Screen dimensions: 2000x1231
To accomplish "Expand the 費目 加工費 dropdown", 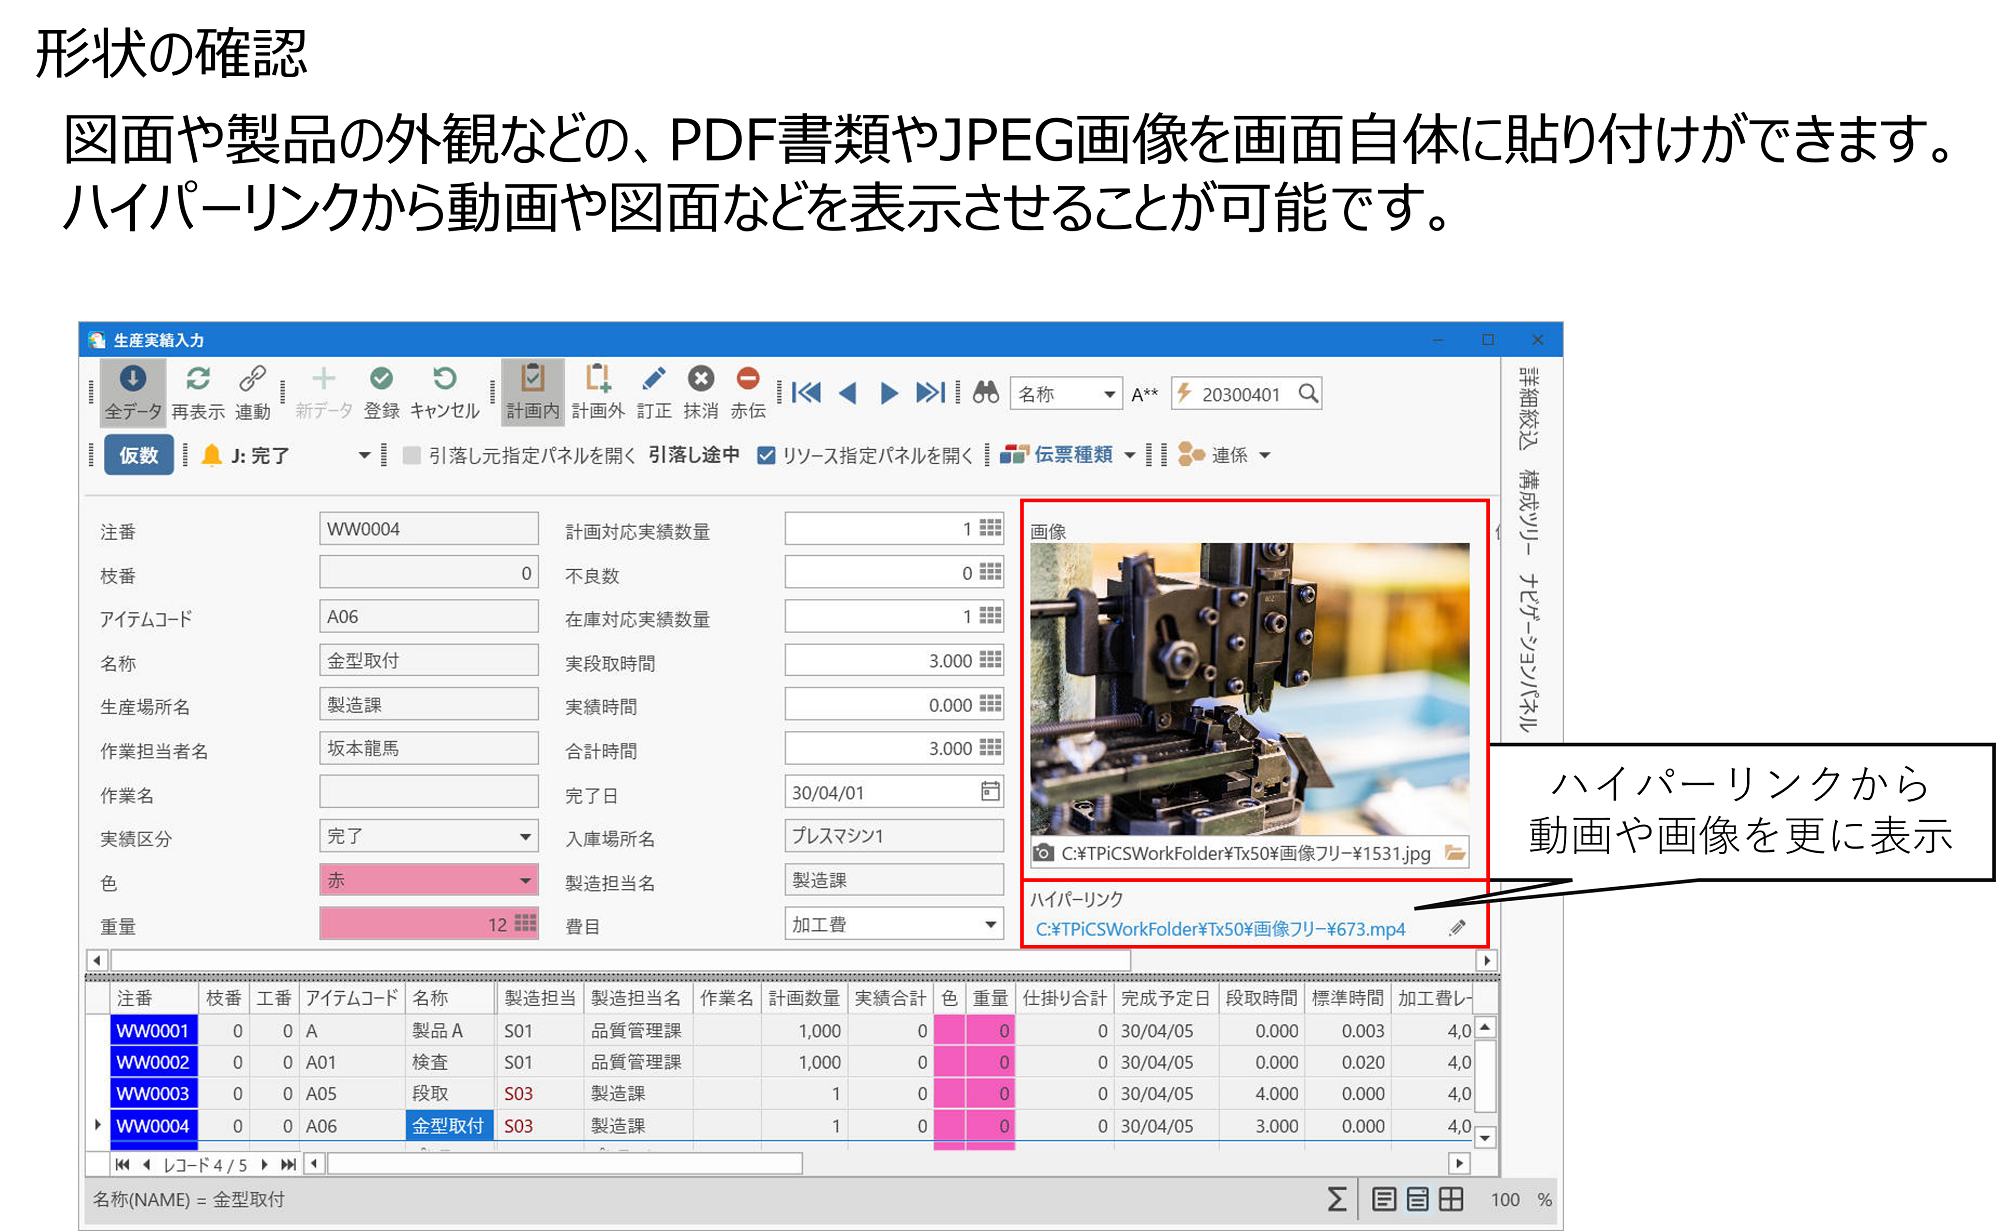I will coord(990,924).
